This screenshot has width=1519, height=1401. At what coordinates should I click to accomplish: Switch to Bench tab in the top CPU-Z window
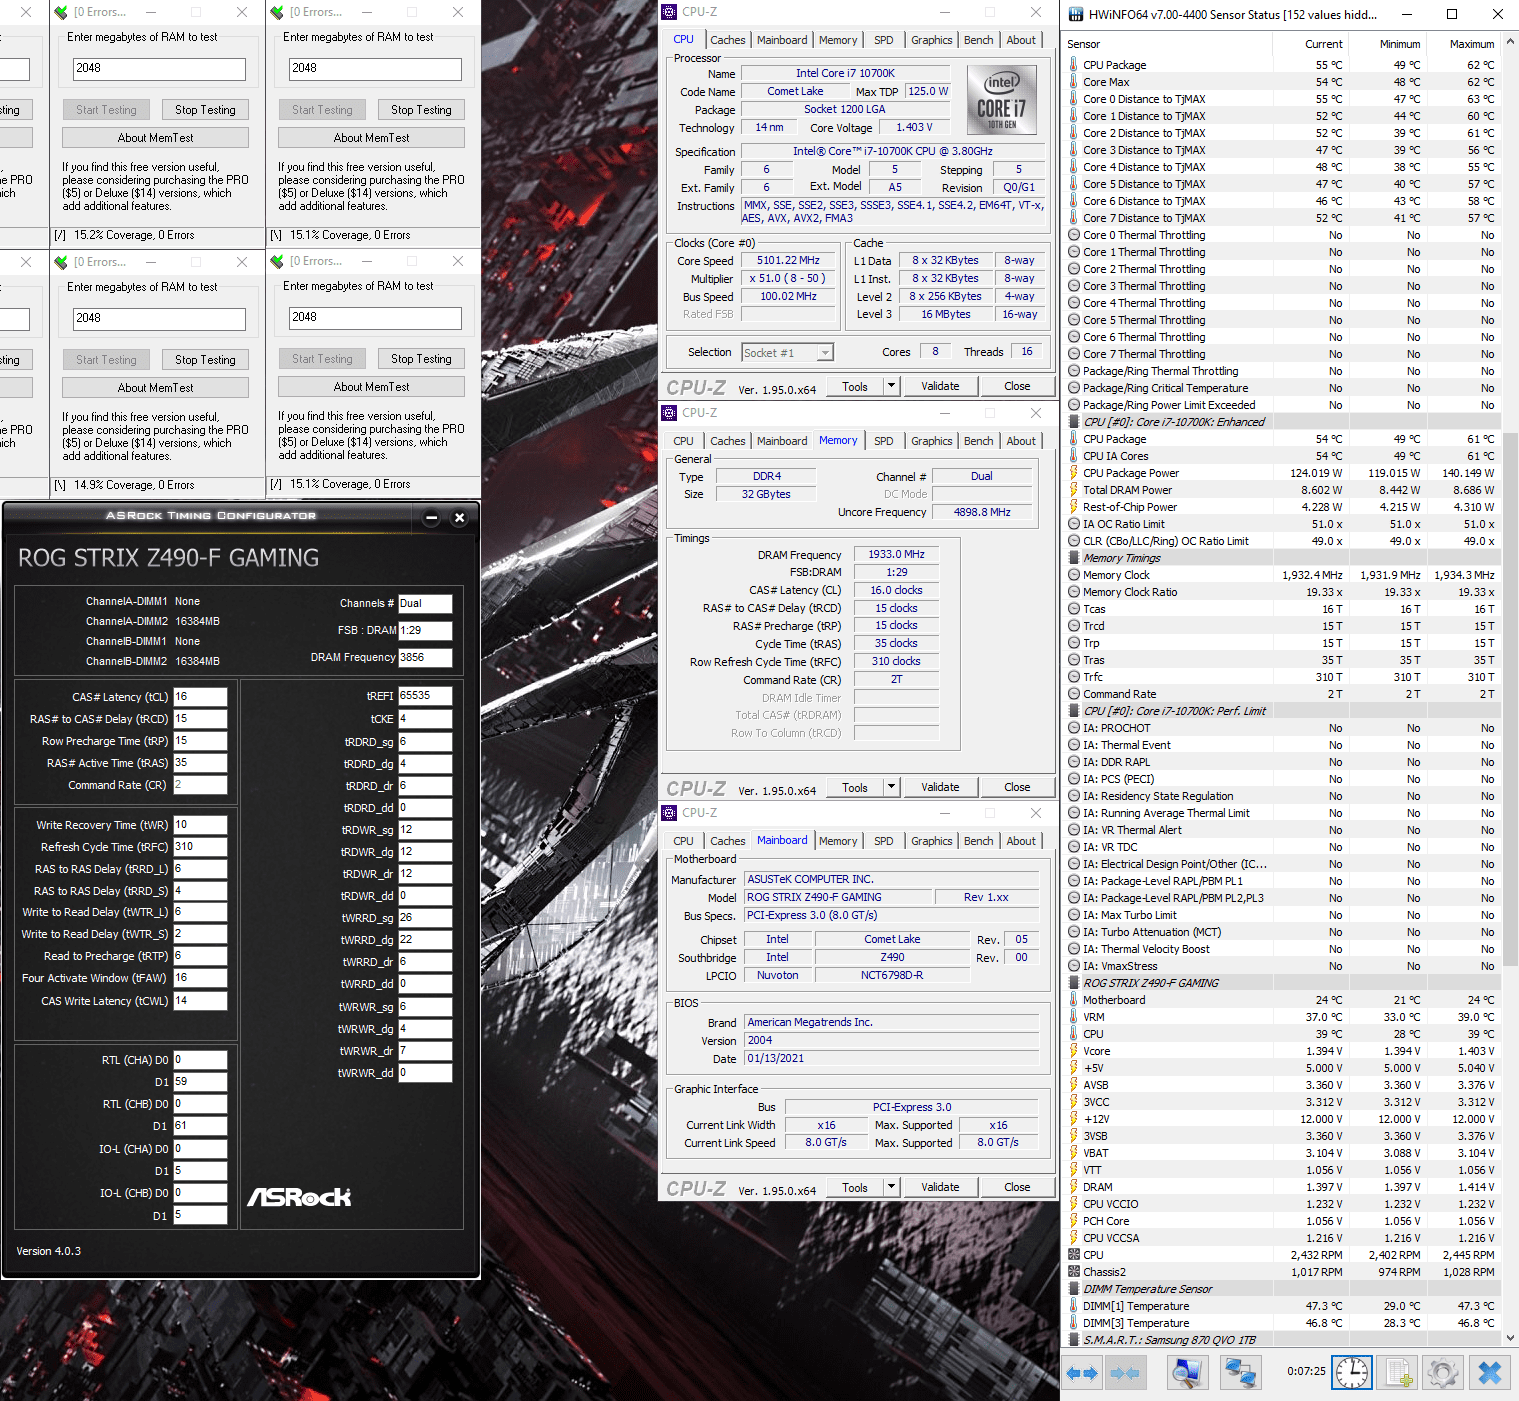(x=979, y=40)
